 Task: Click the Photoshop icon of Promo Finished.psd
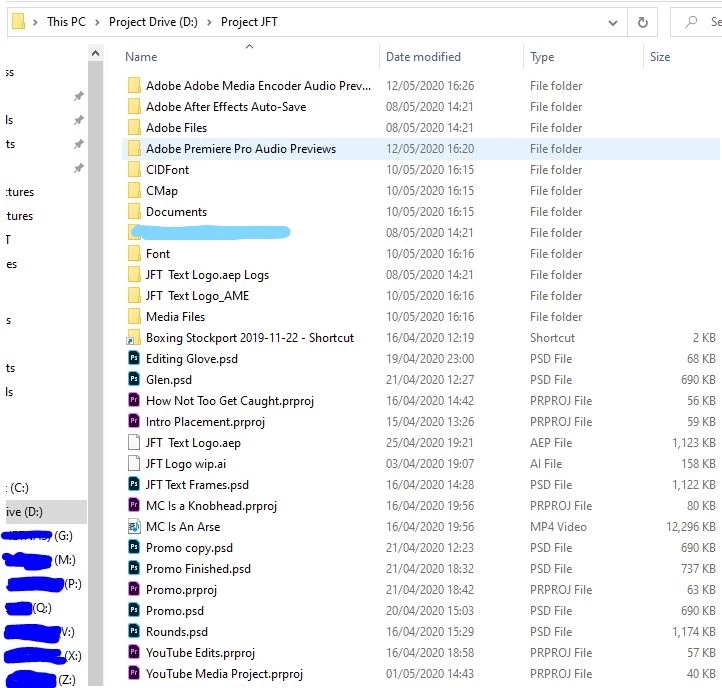tap(134, 568)
